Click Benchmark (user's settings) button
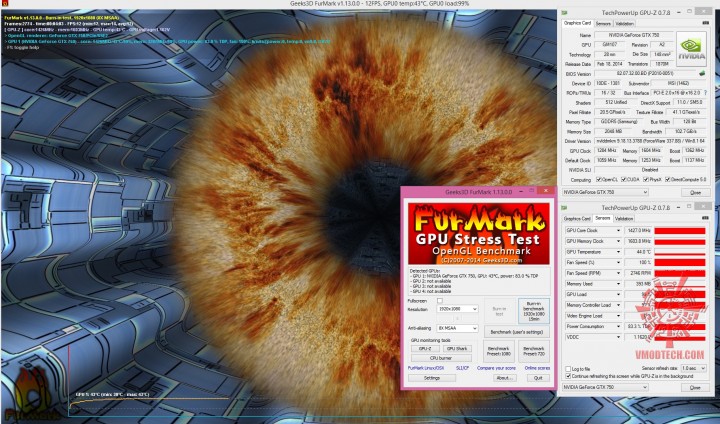720x424 pixels. pos(517,332)
